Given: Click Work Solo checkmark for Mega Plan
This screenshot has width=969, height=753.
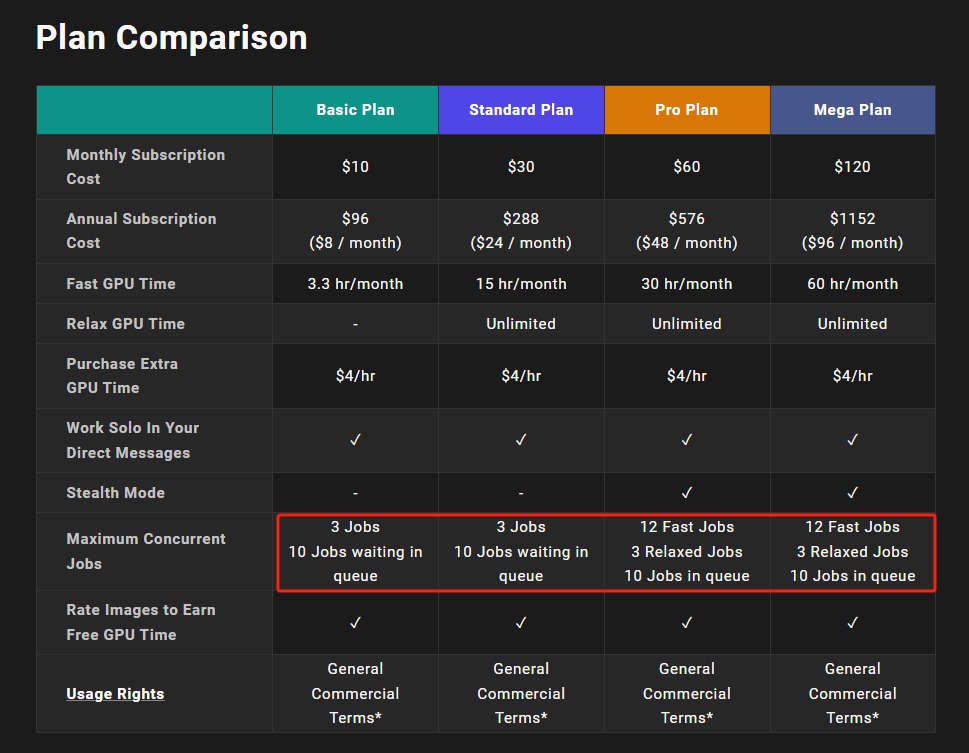Looking at the screenshot, I should [852, 440].
